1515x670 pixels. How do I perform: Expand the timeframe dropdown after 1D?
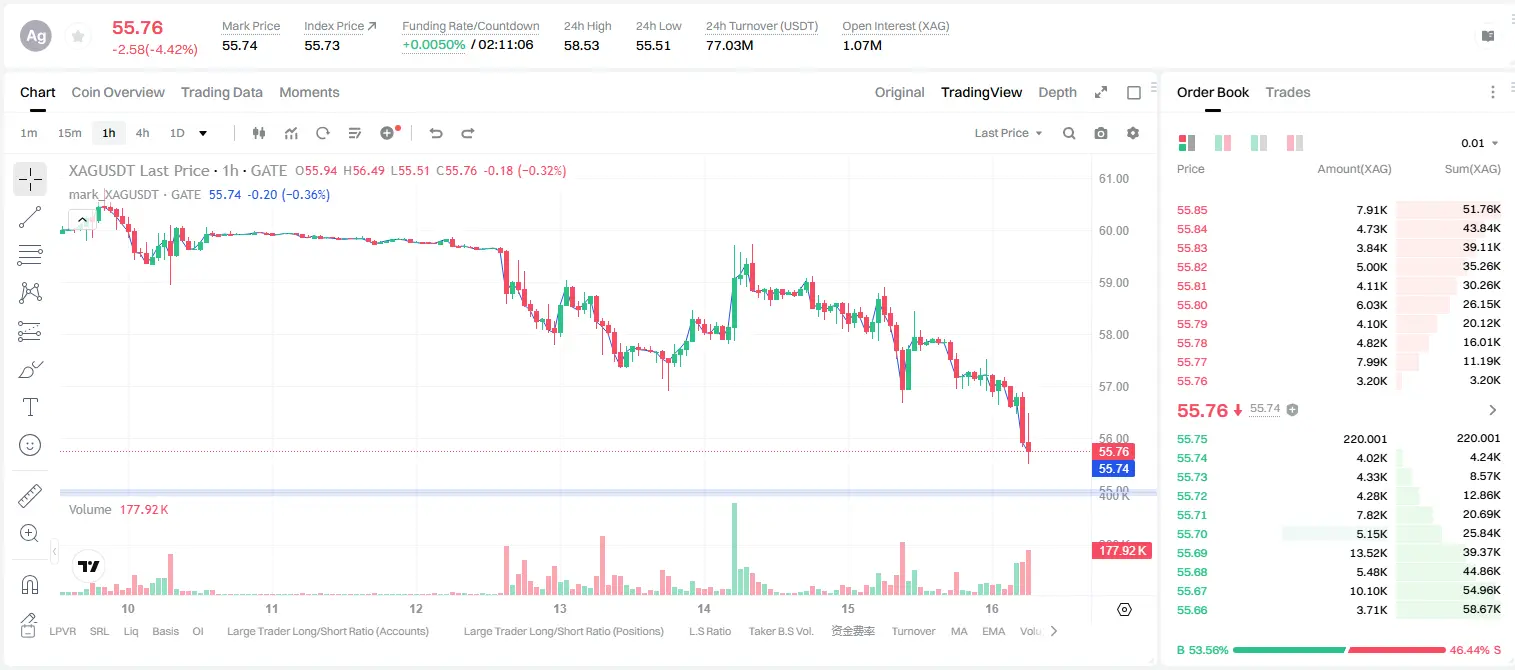[x=203, y=133]
